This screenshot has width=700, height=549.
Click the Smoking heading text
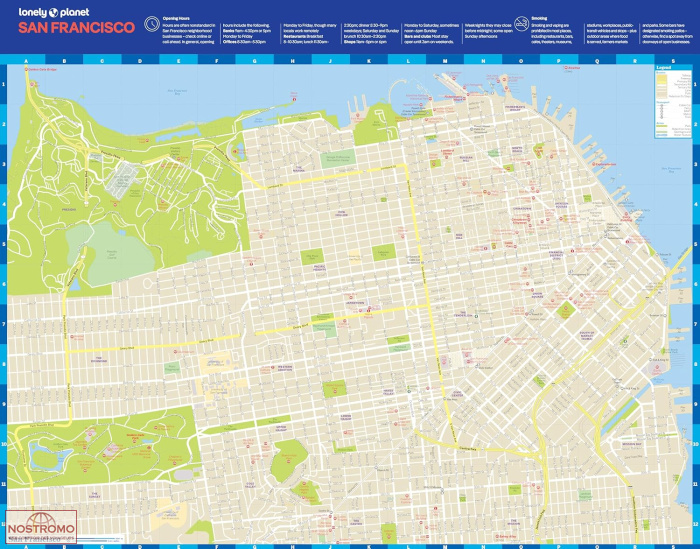pyautogui.click(x=539, y=18)
